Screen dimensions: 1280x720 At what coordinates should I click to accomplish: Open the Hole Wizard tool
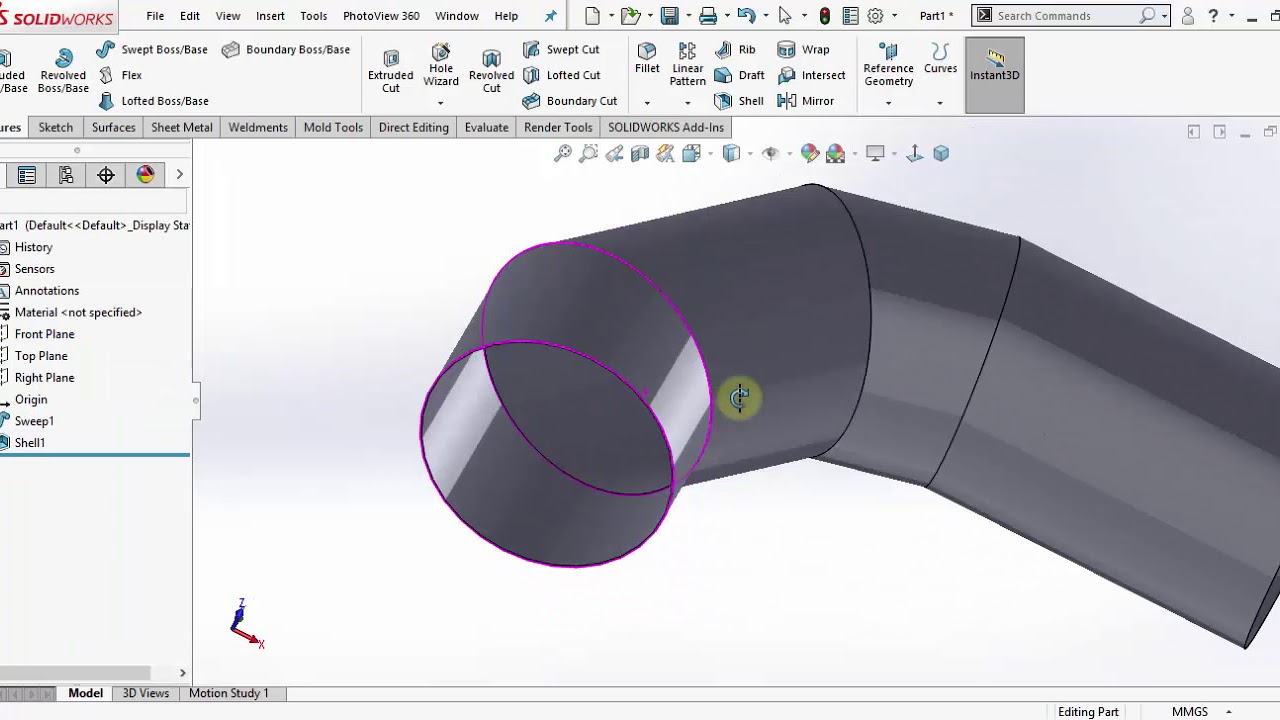tap(441, 66)
